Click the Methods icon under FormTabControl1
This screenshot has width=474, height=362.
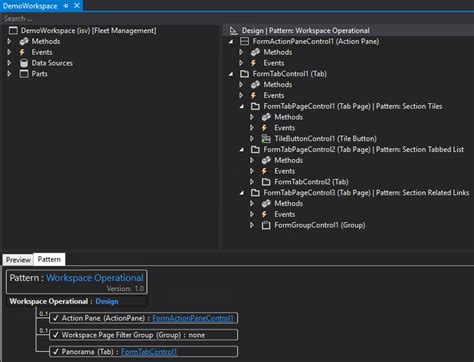pyautogui.click(x=255, y=85)
